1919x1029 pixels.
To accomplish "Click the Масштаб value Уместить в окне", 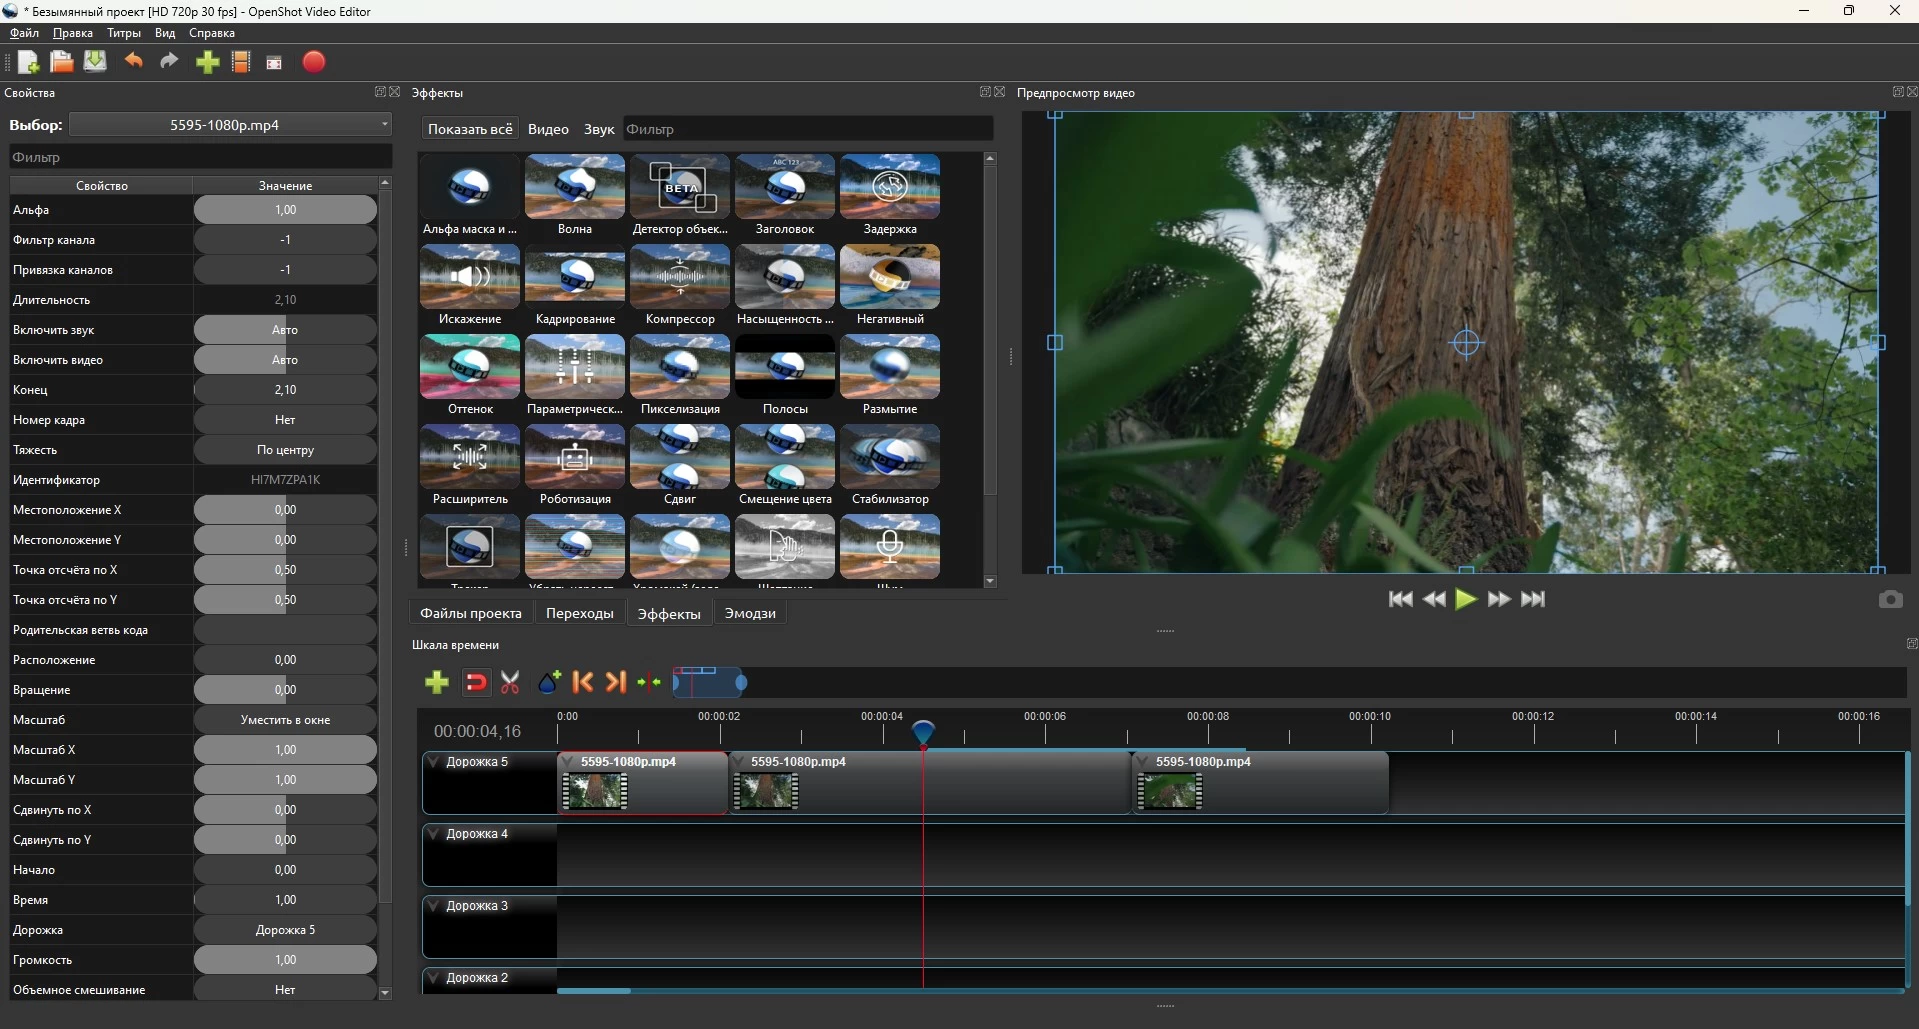I will 285,720.
